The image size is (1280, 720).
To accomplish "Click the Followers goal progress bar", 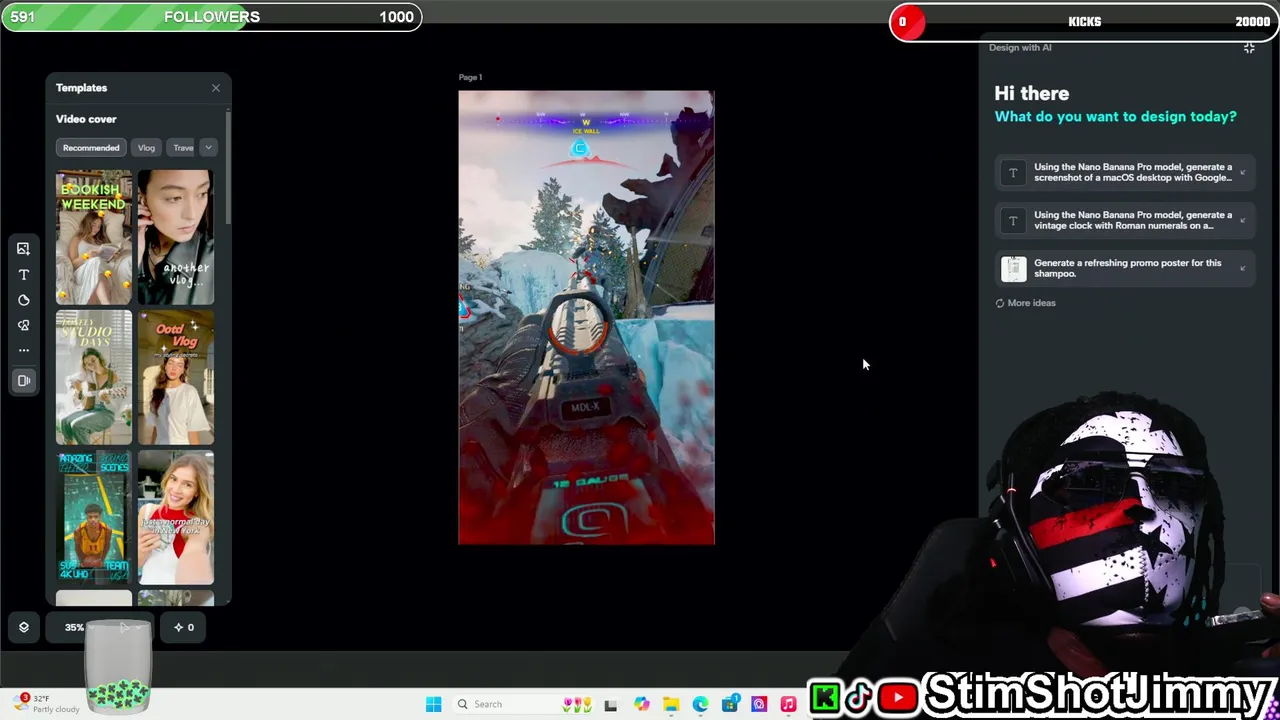I will click(211, 17).
